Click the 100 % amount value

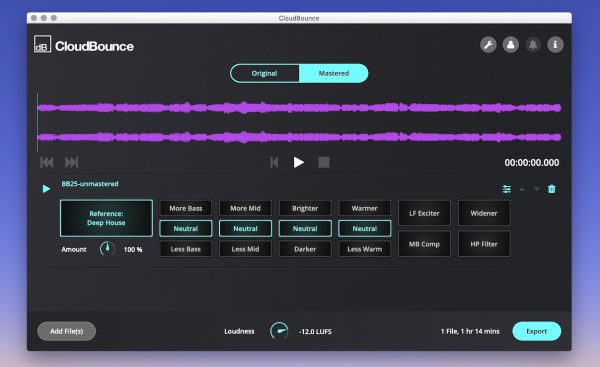(133, 250)
